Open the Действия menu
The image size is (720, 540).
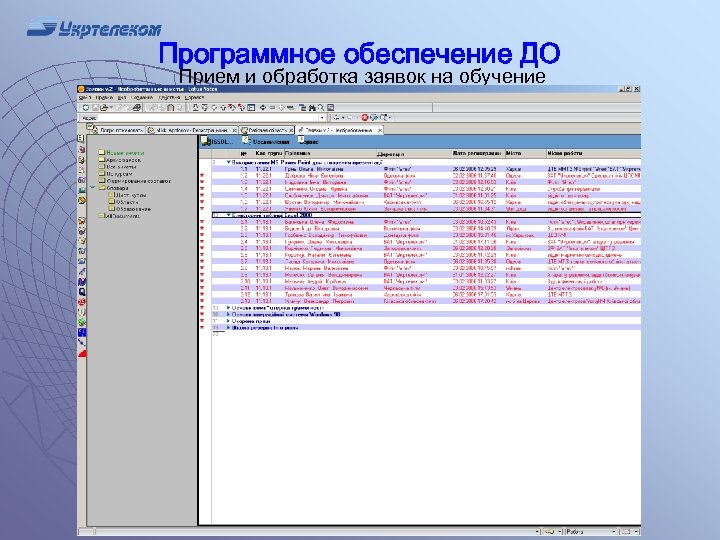[x=169, y=98]
